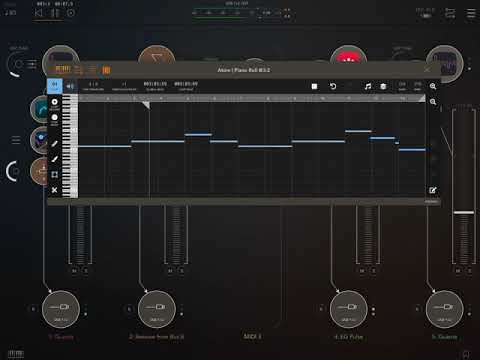This screenshot has height=360, width=480.
Task: Click the trash can to clear notes
Action: tap(383, 87)
